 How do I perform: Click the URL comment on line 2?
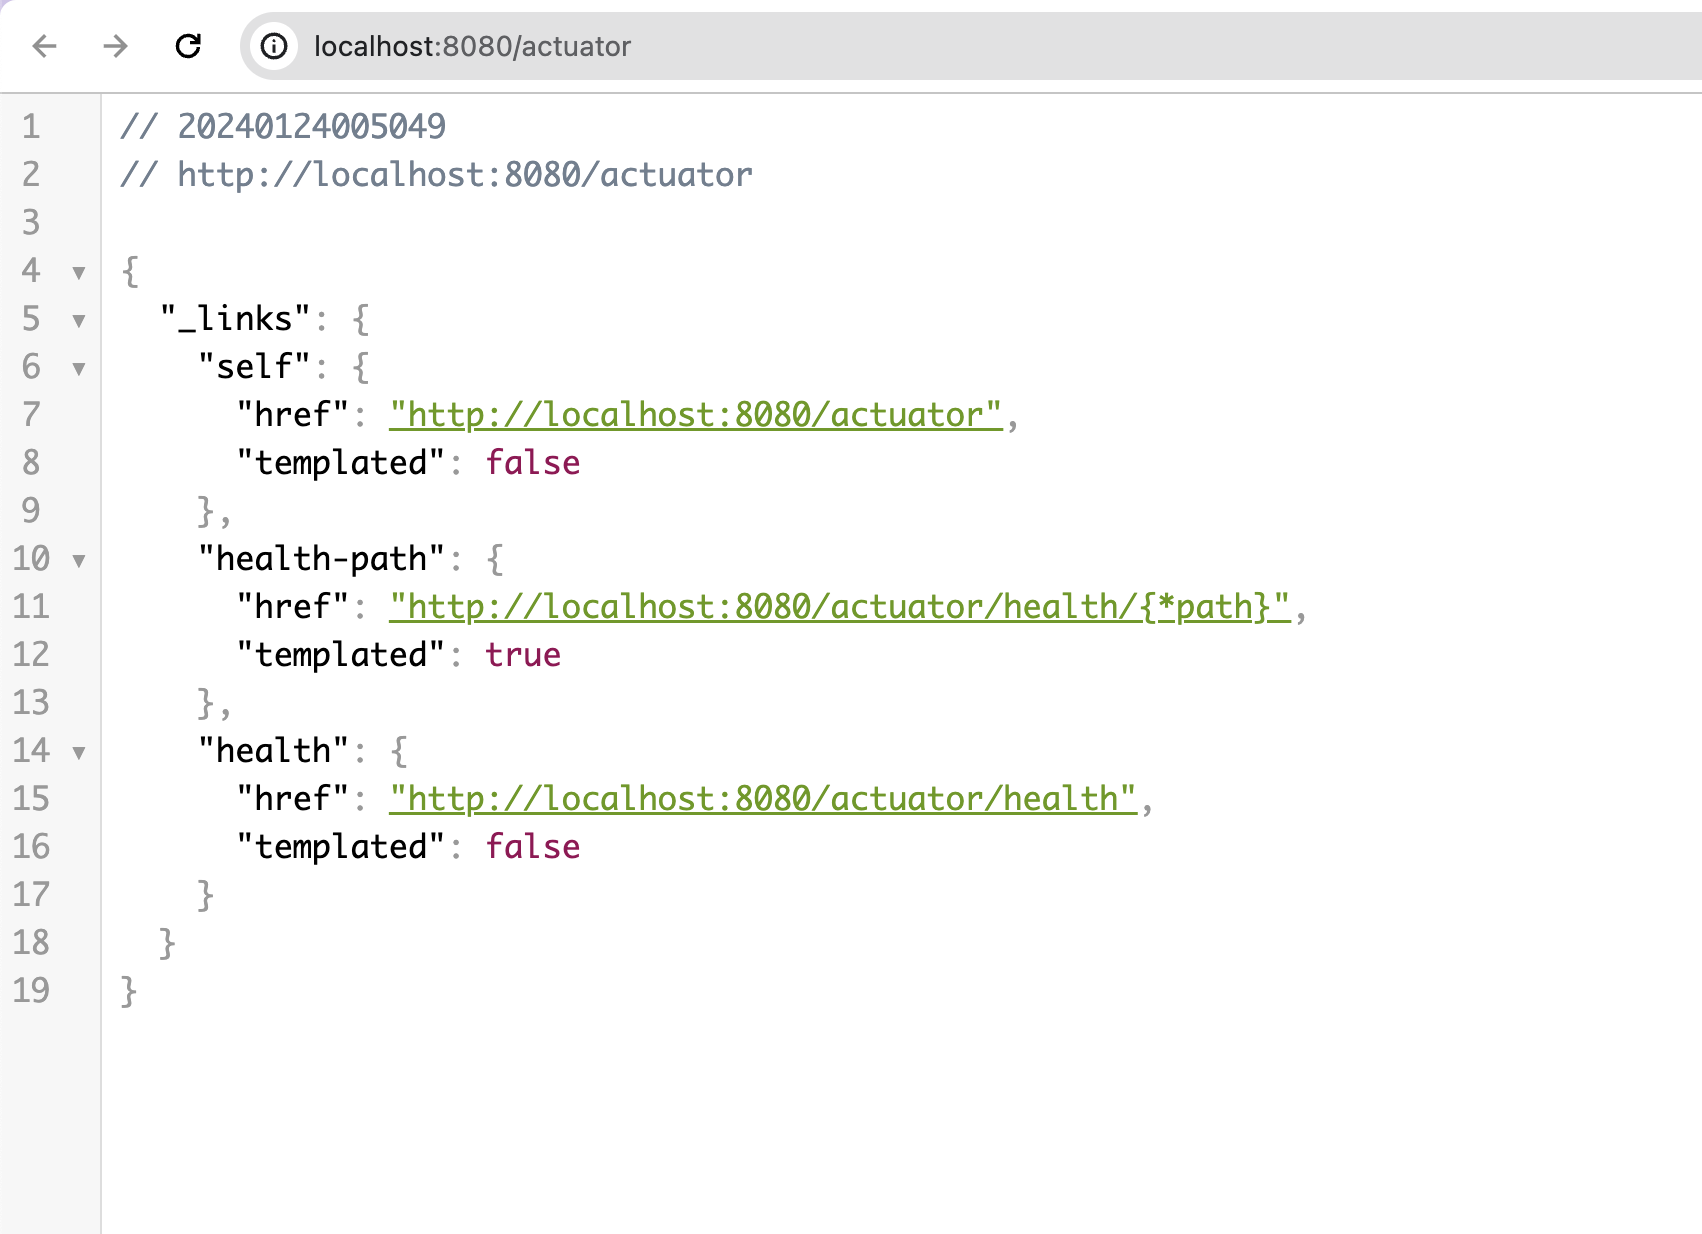(464, 174)
